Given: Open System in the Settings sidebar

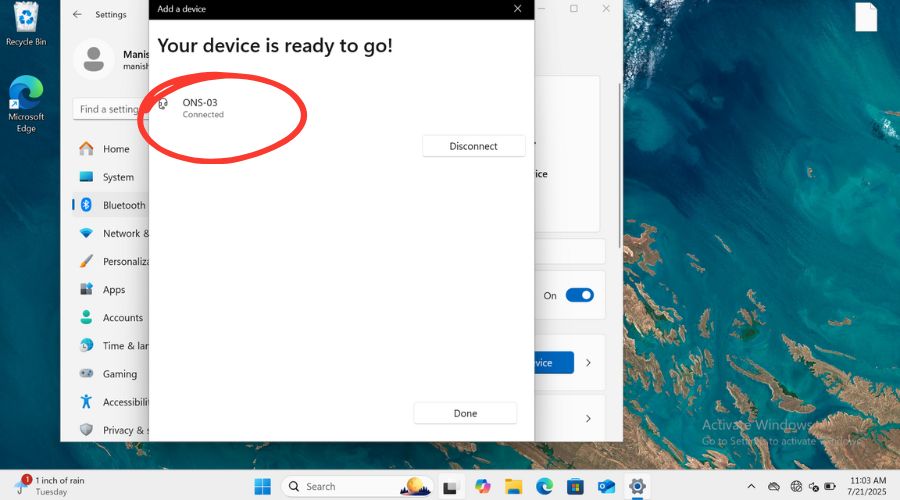Looking at the screenshot, I should (x=117, y=177).
